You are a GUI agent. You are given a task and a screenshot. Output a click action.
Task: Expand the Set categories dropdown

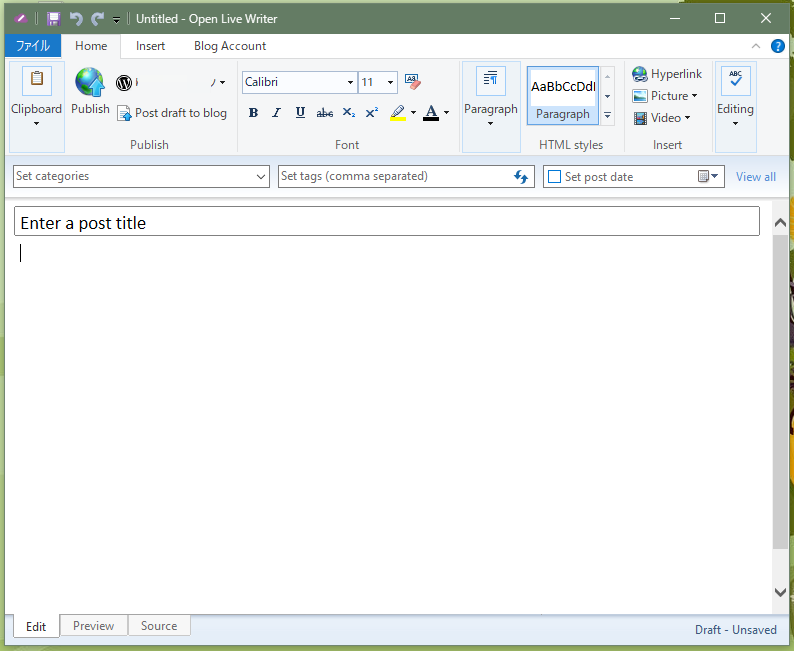[x=260, y=177]
